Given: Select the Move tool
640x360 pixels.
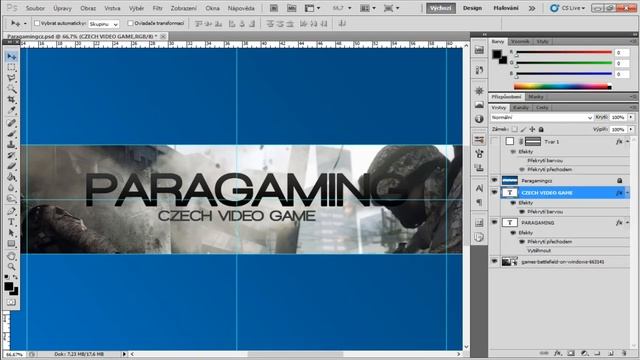Looking at the screenshot, I should [x=11, y=56].
